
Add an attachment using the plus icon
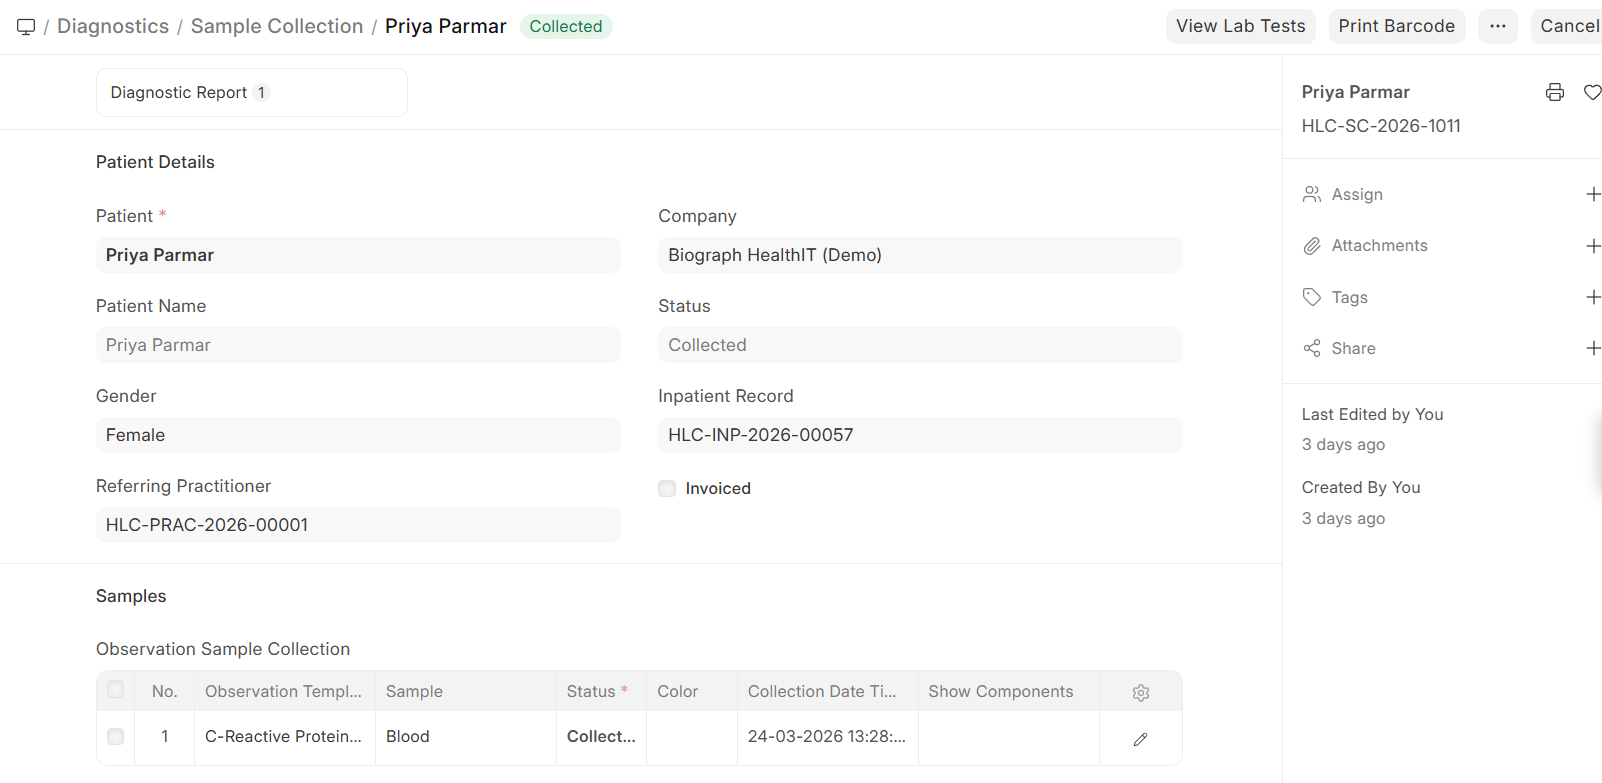1593,246
